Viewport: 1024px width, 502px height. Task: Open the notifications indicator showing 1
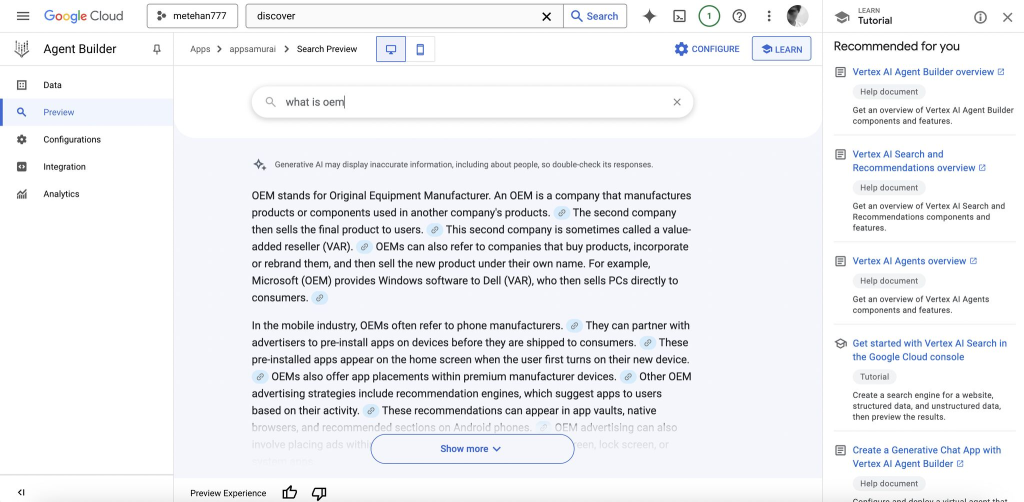pos(709,16)
